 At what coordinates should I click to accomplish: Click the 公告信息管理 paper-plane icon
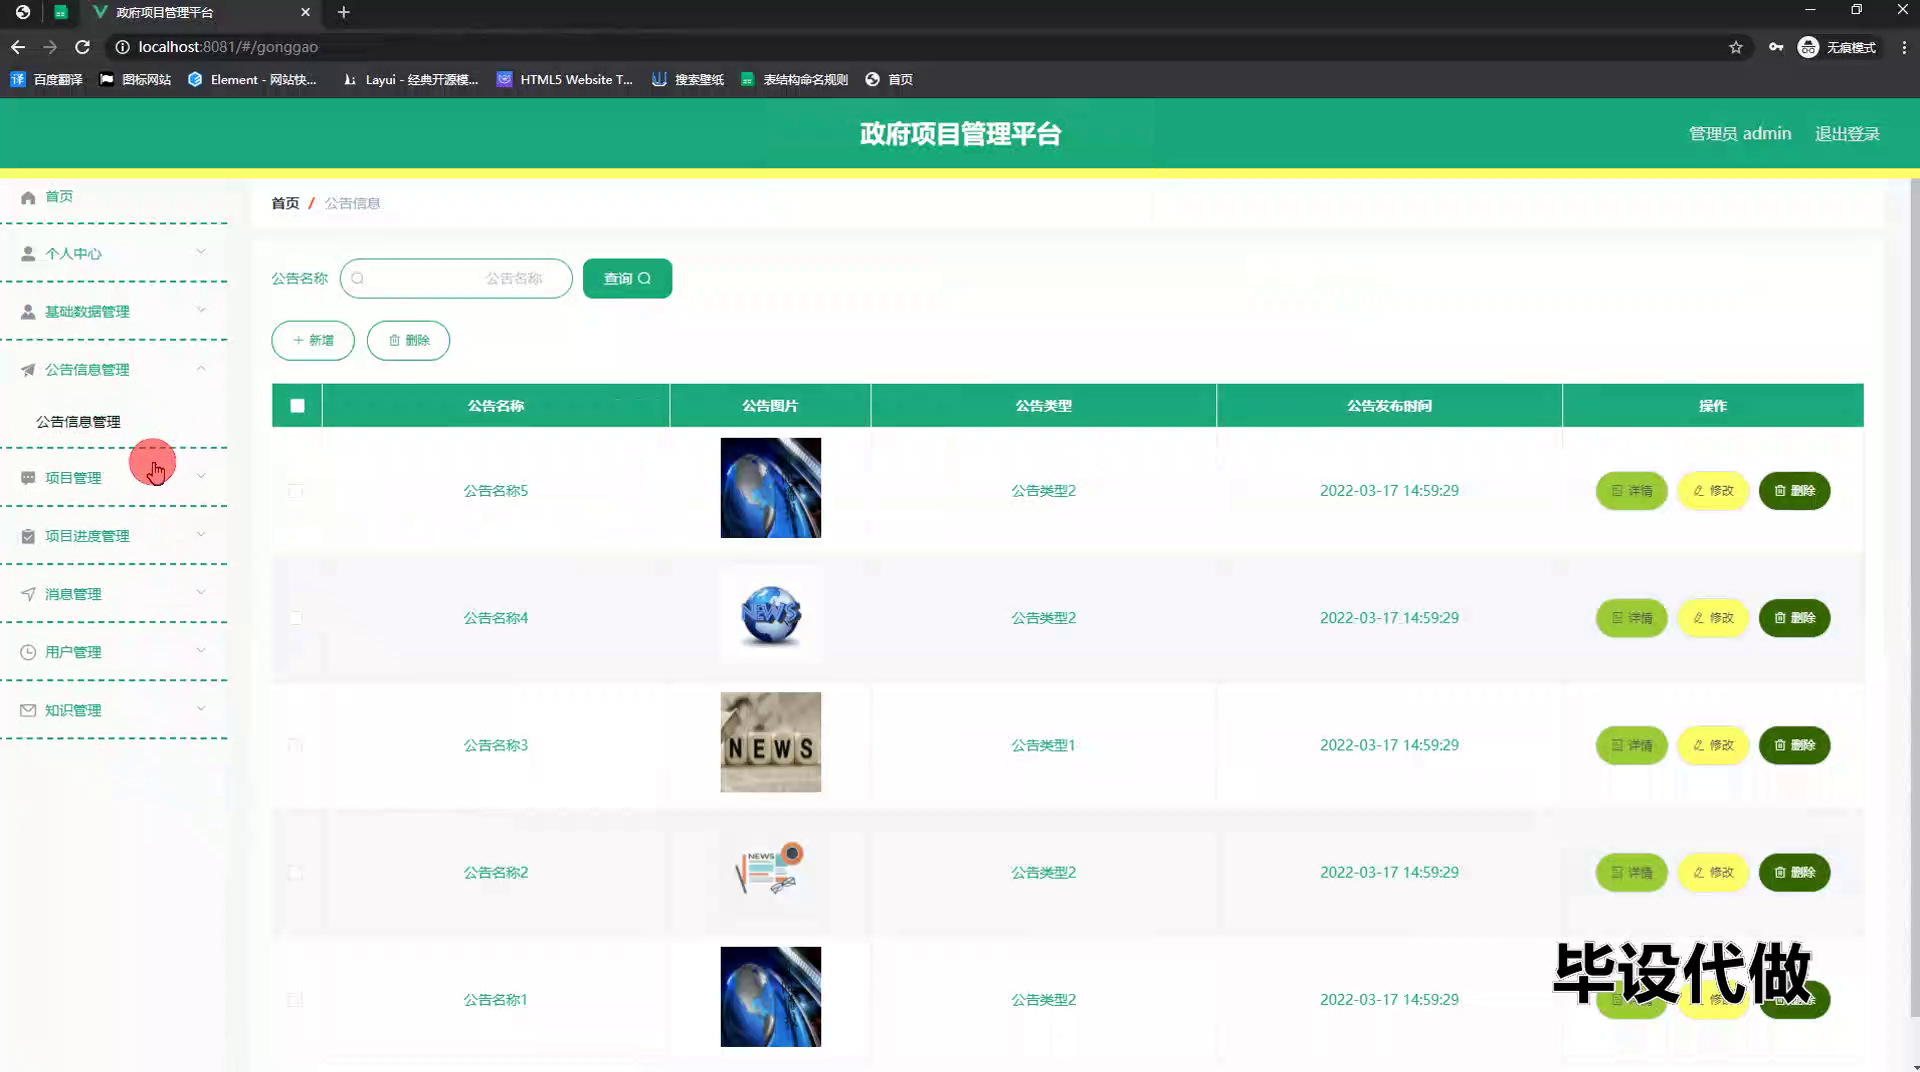click(x=28, y=370)
